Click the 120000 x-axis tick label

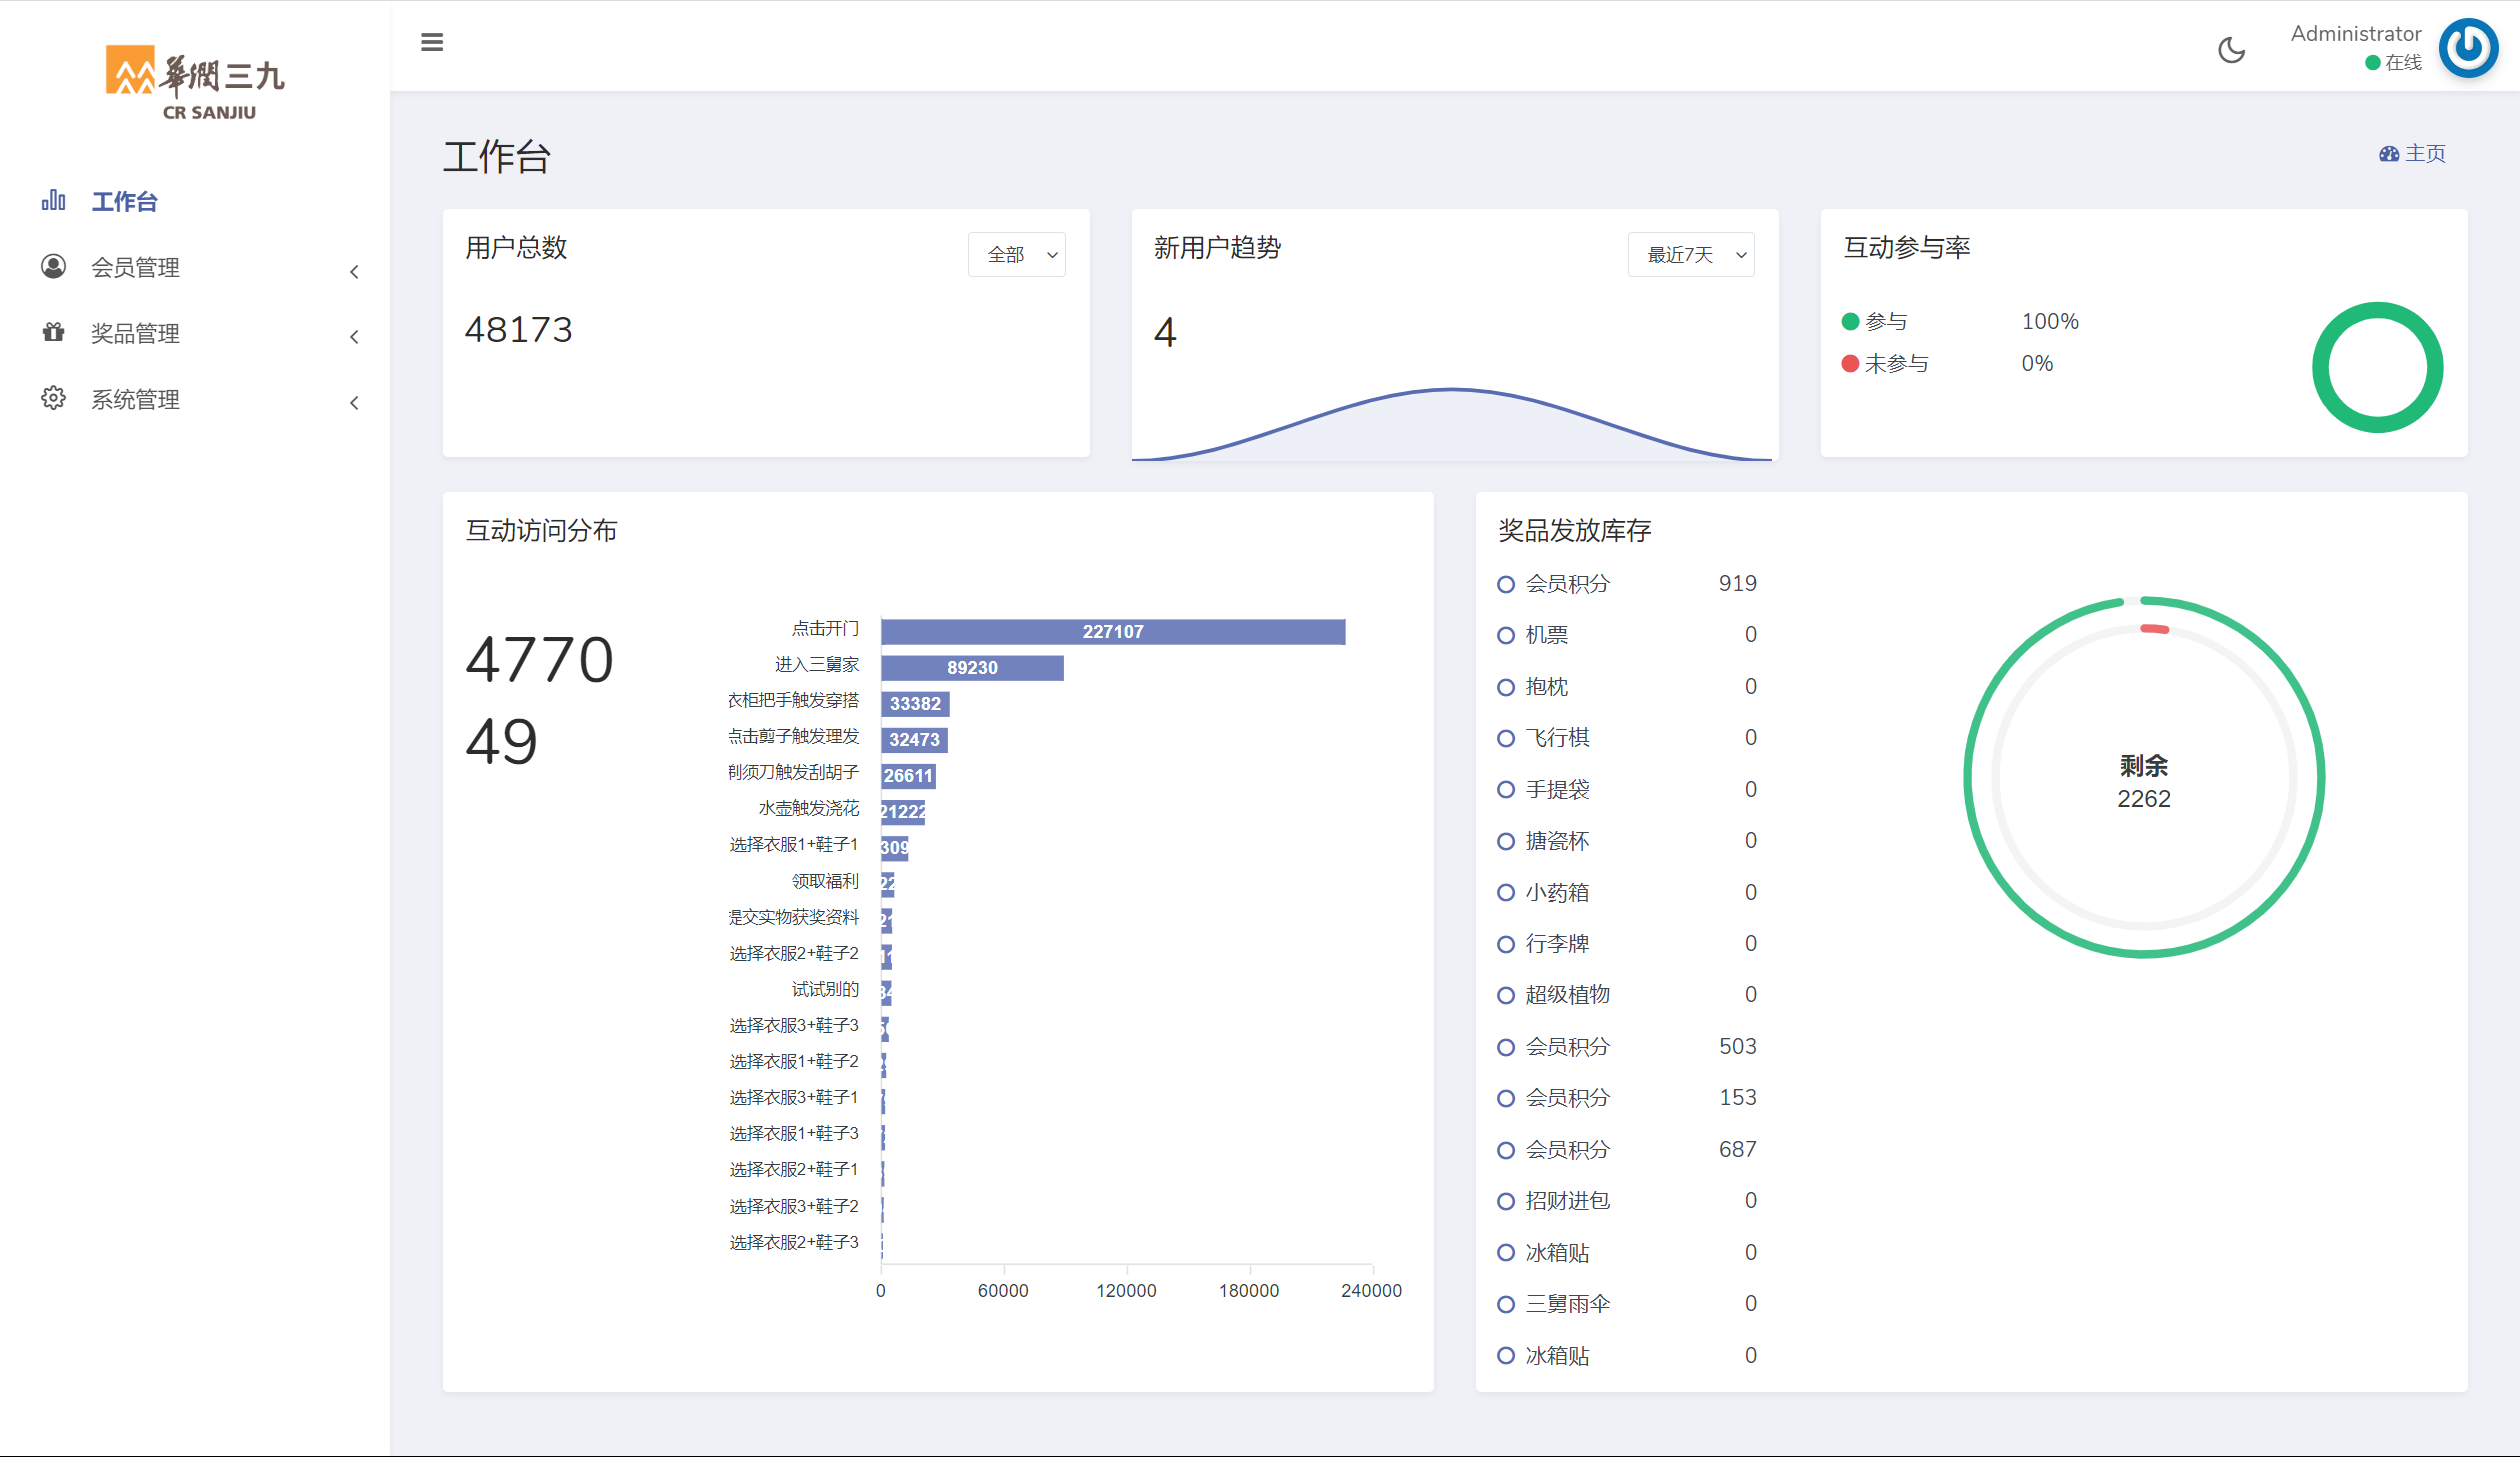[x=1126, y=1291]
